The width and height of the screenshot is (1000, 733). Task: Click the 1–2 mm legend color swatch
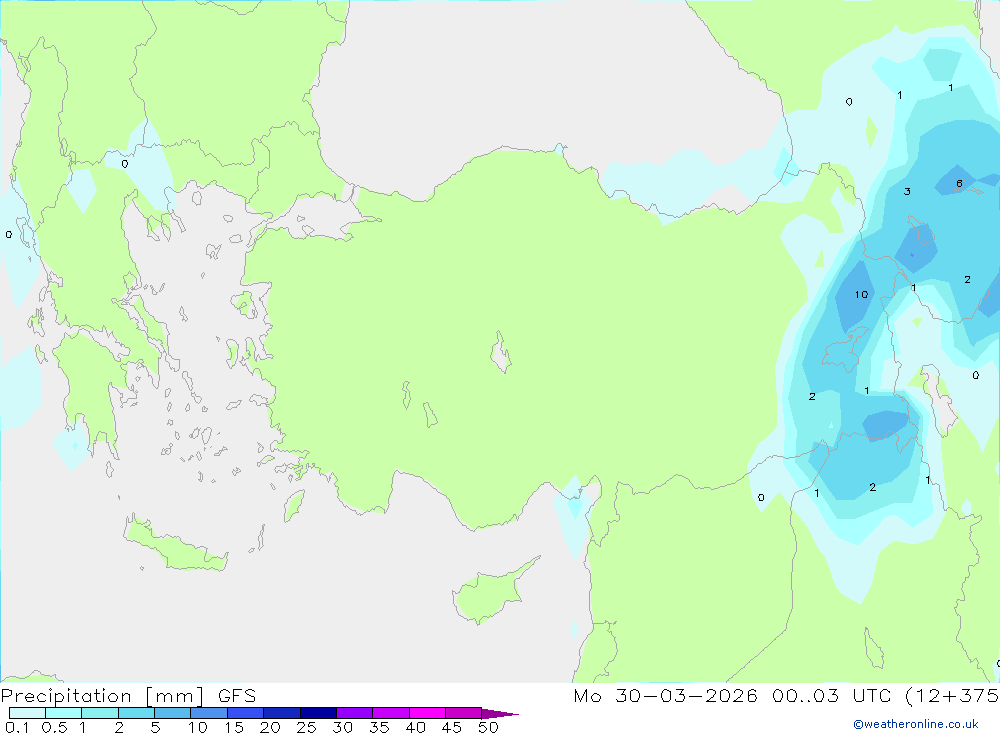pos(100,713)
